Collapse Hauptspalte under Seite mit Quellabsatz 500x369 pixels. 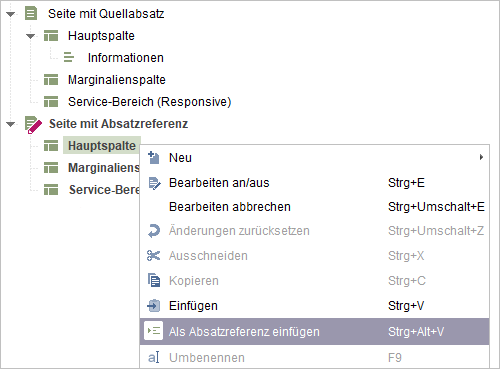[x=30, y=36]
